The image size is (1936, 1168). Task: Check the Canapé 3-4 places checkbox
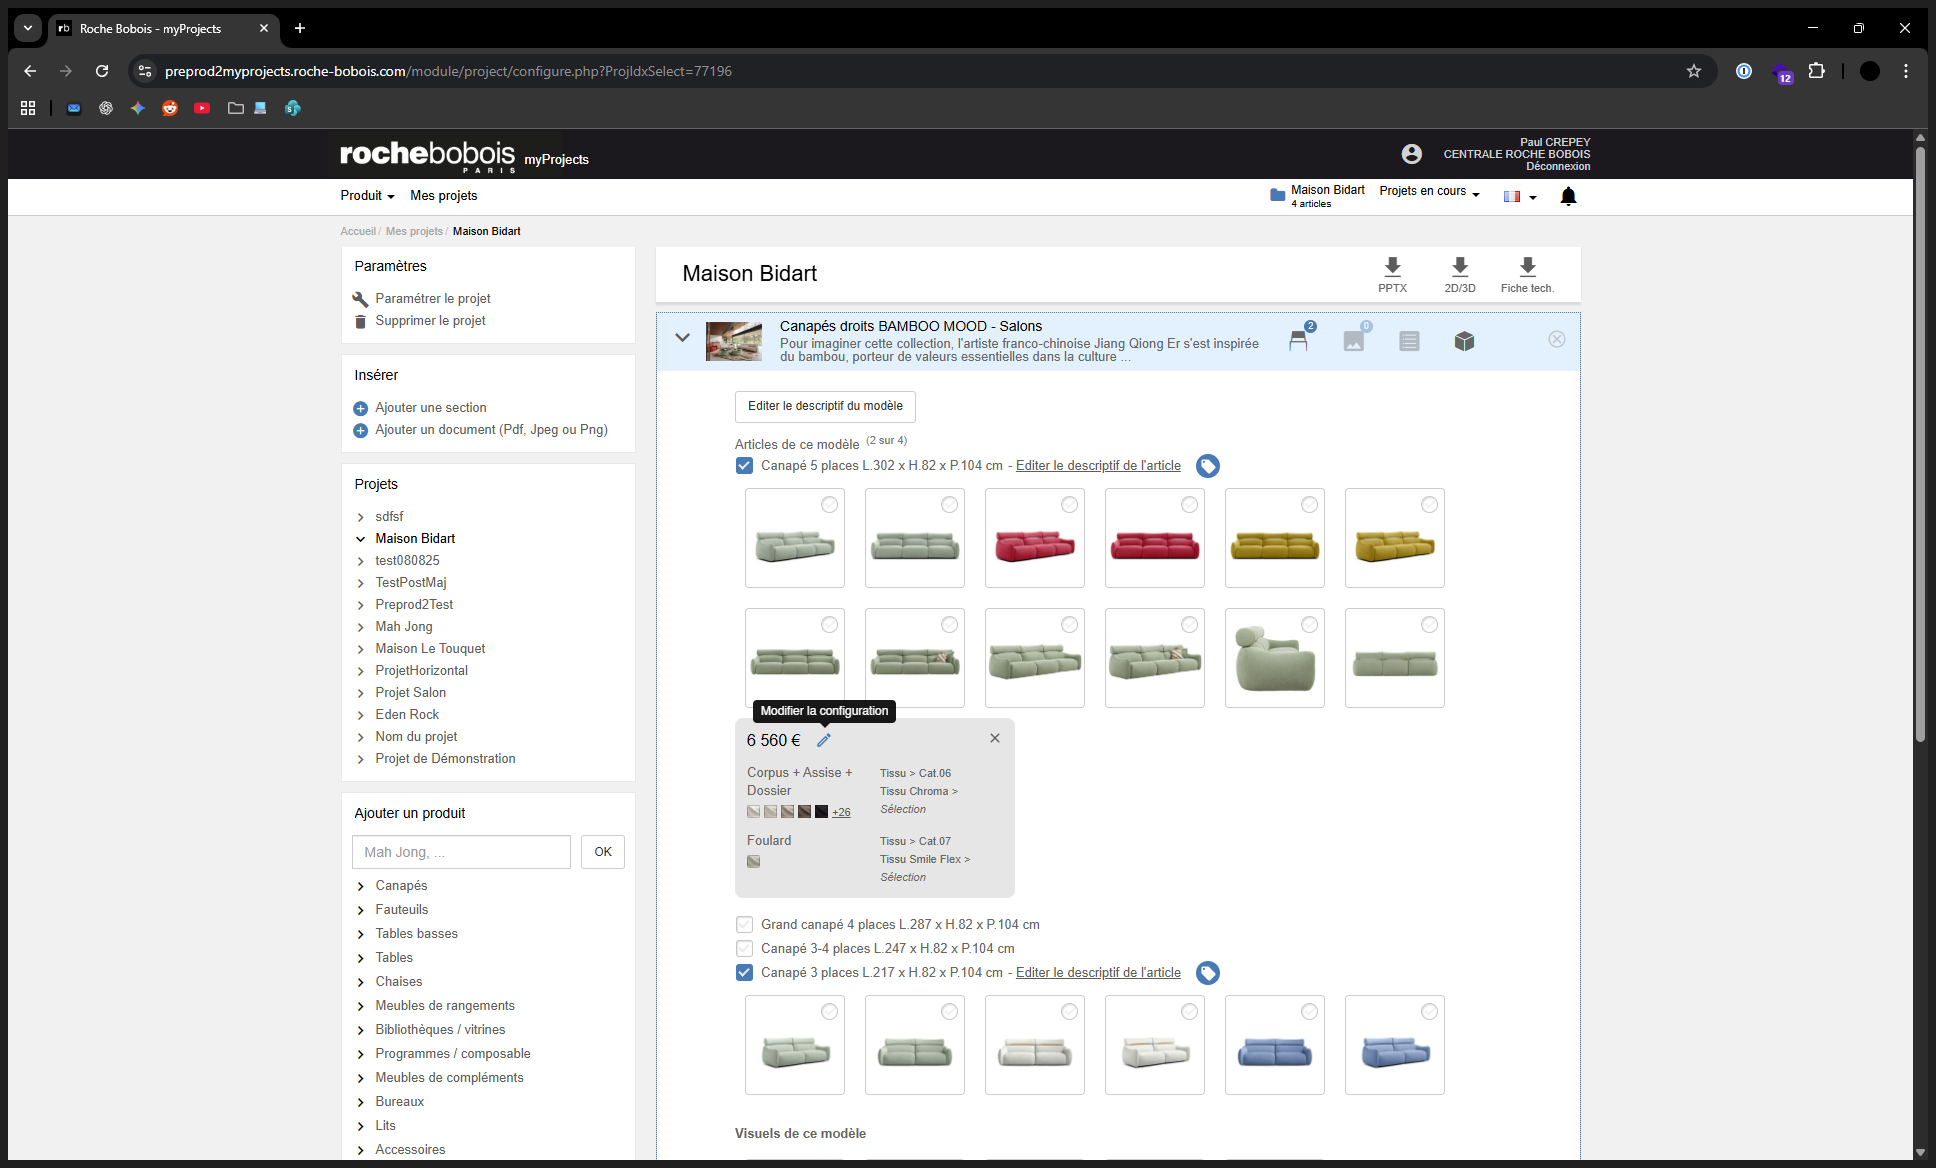click(744, 948)
